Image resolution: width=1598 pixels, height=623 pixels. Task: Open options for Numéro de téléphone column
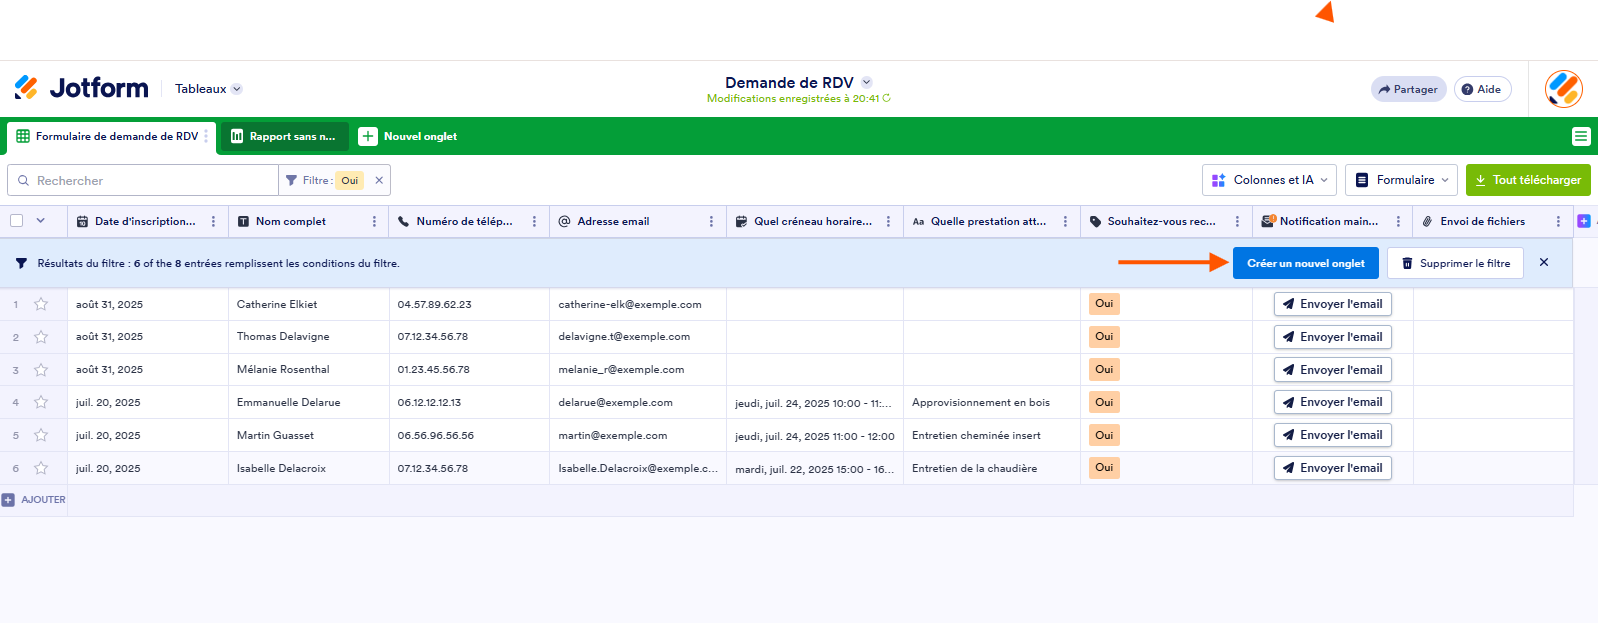tap(534, 222)
